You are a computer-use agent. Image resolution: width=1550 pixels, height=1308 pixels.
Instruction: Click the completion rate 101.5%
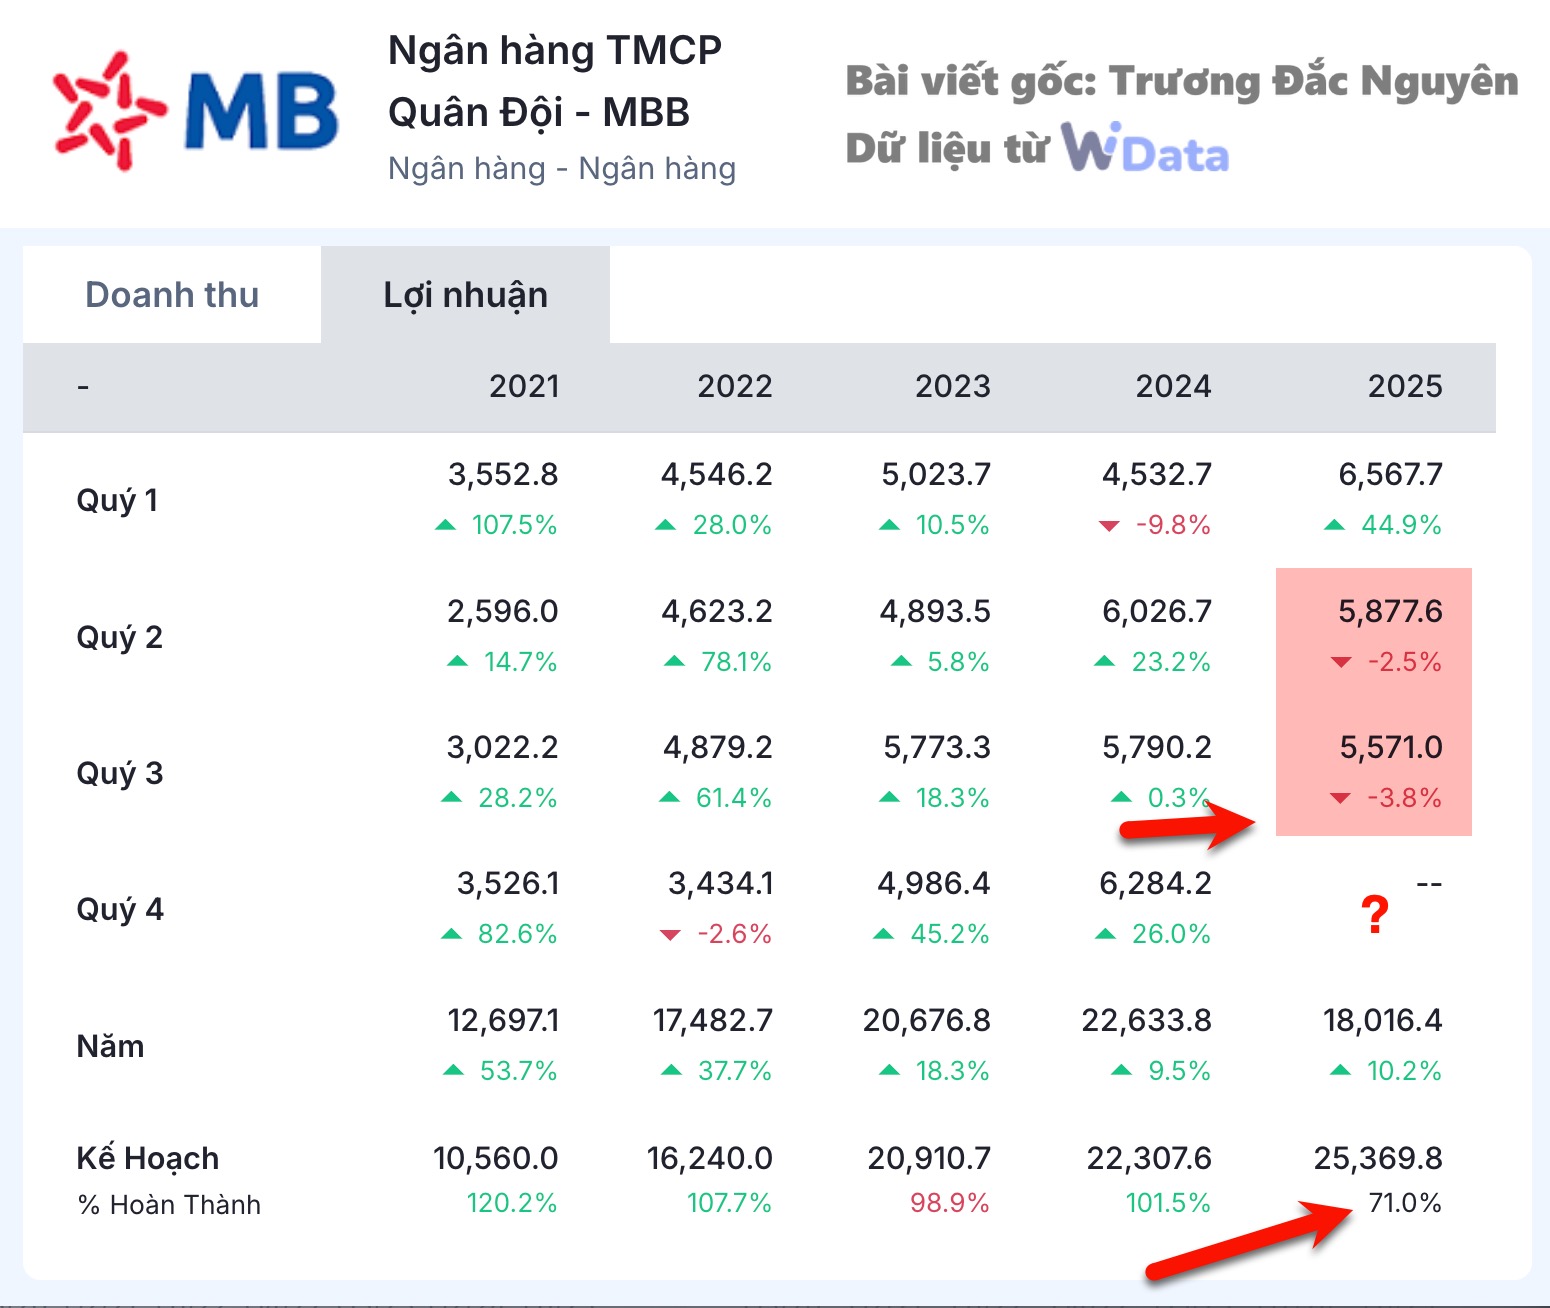(1168, 1203)
